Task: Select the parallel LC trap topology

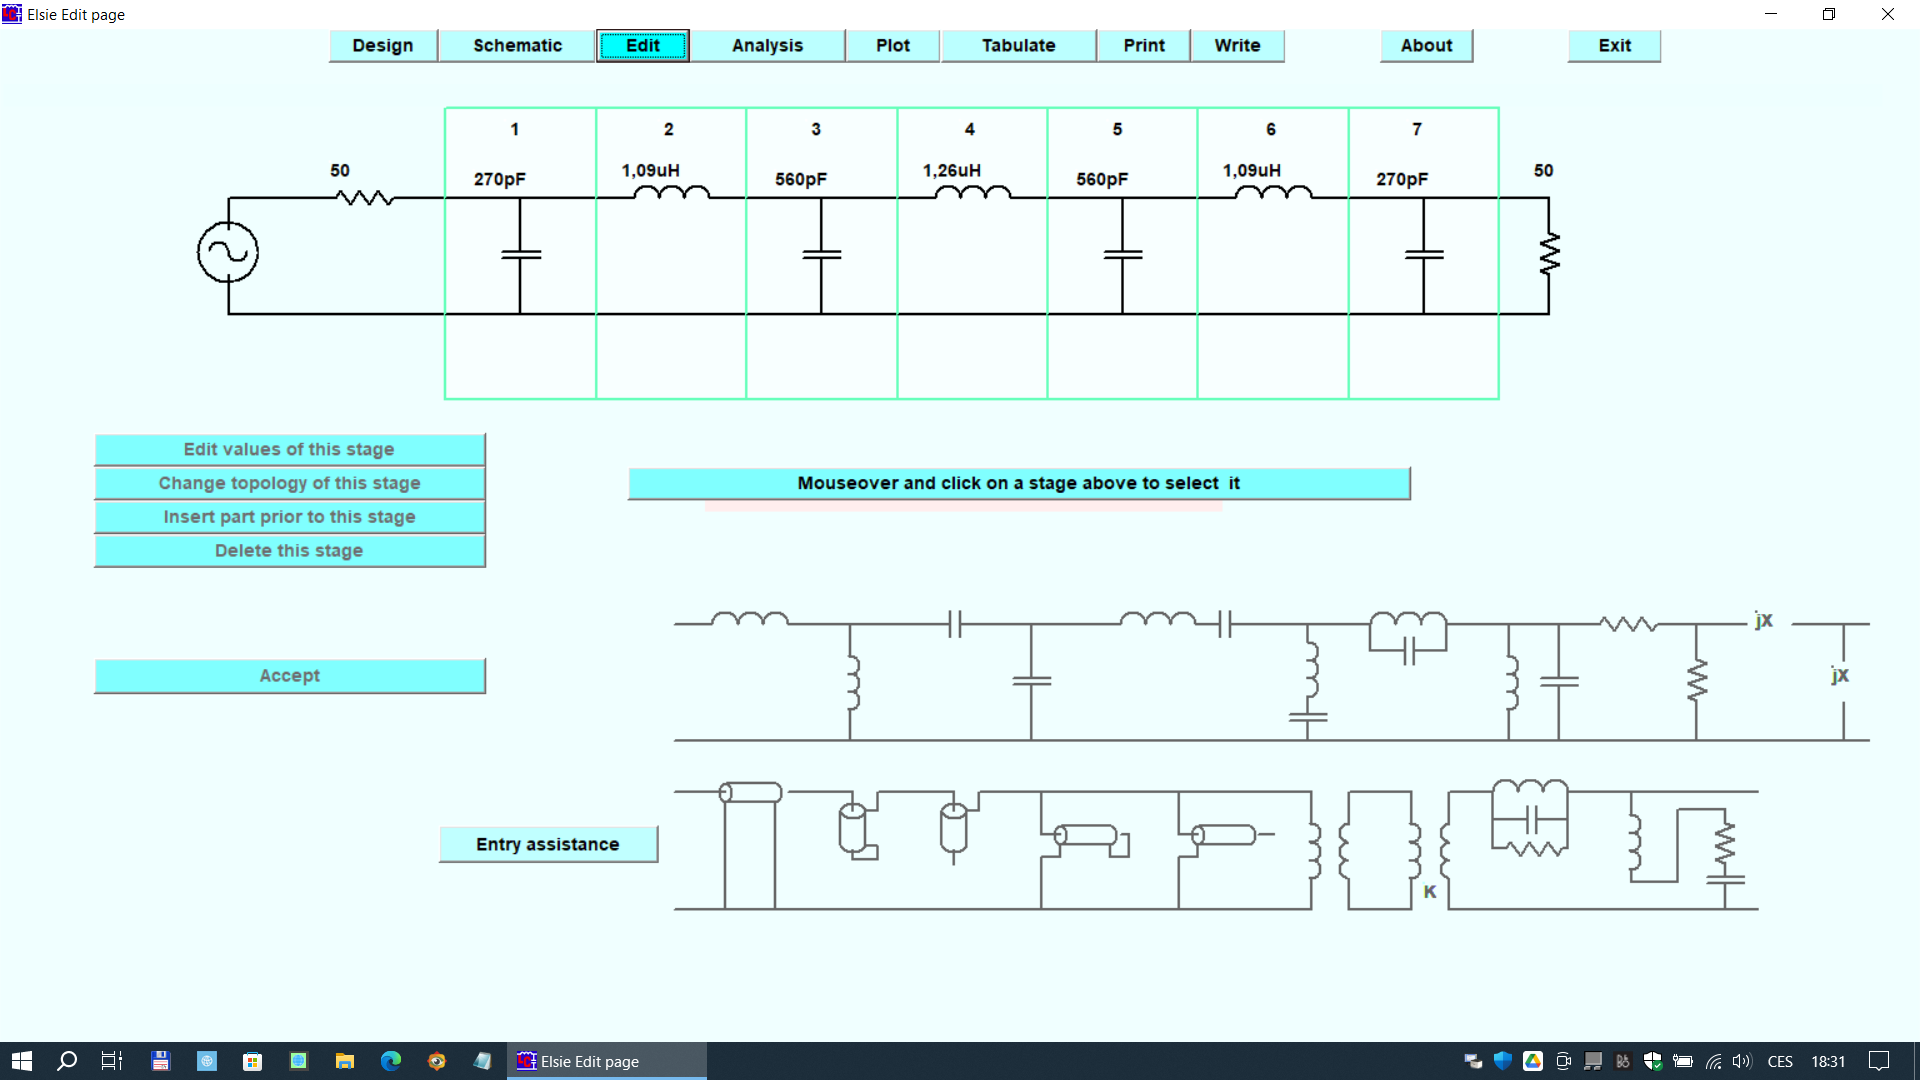Action: click(x=1407, y=636)
